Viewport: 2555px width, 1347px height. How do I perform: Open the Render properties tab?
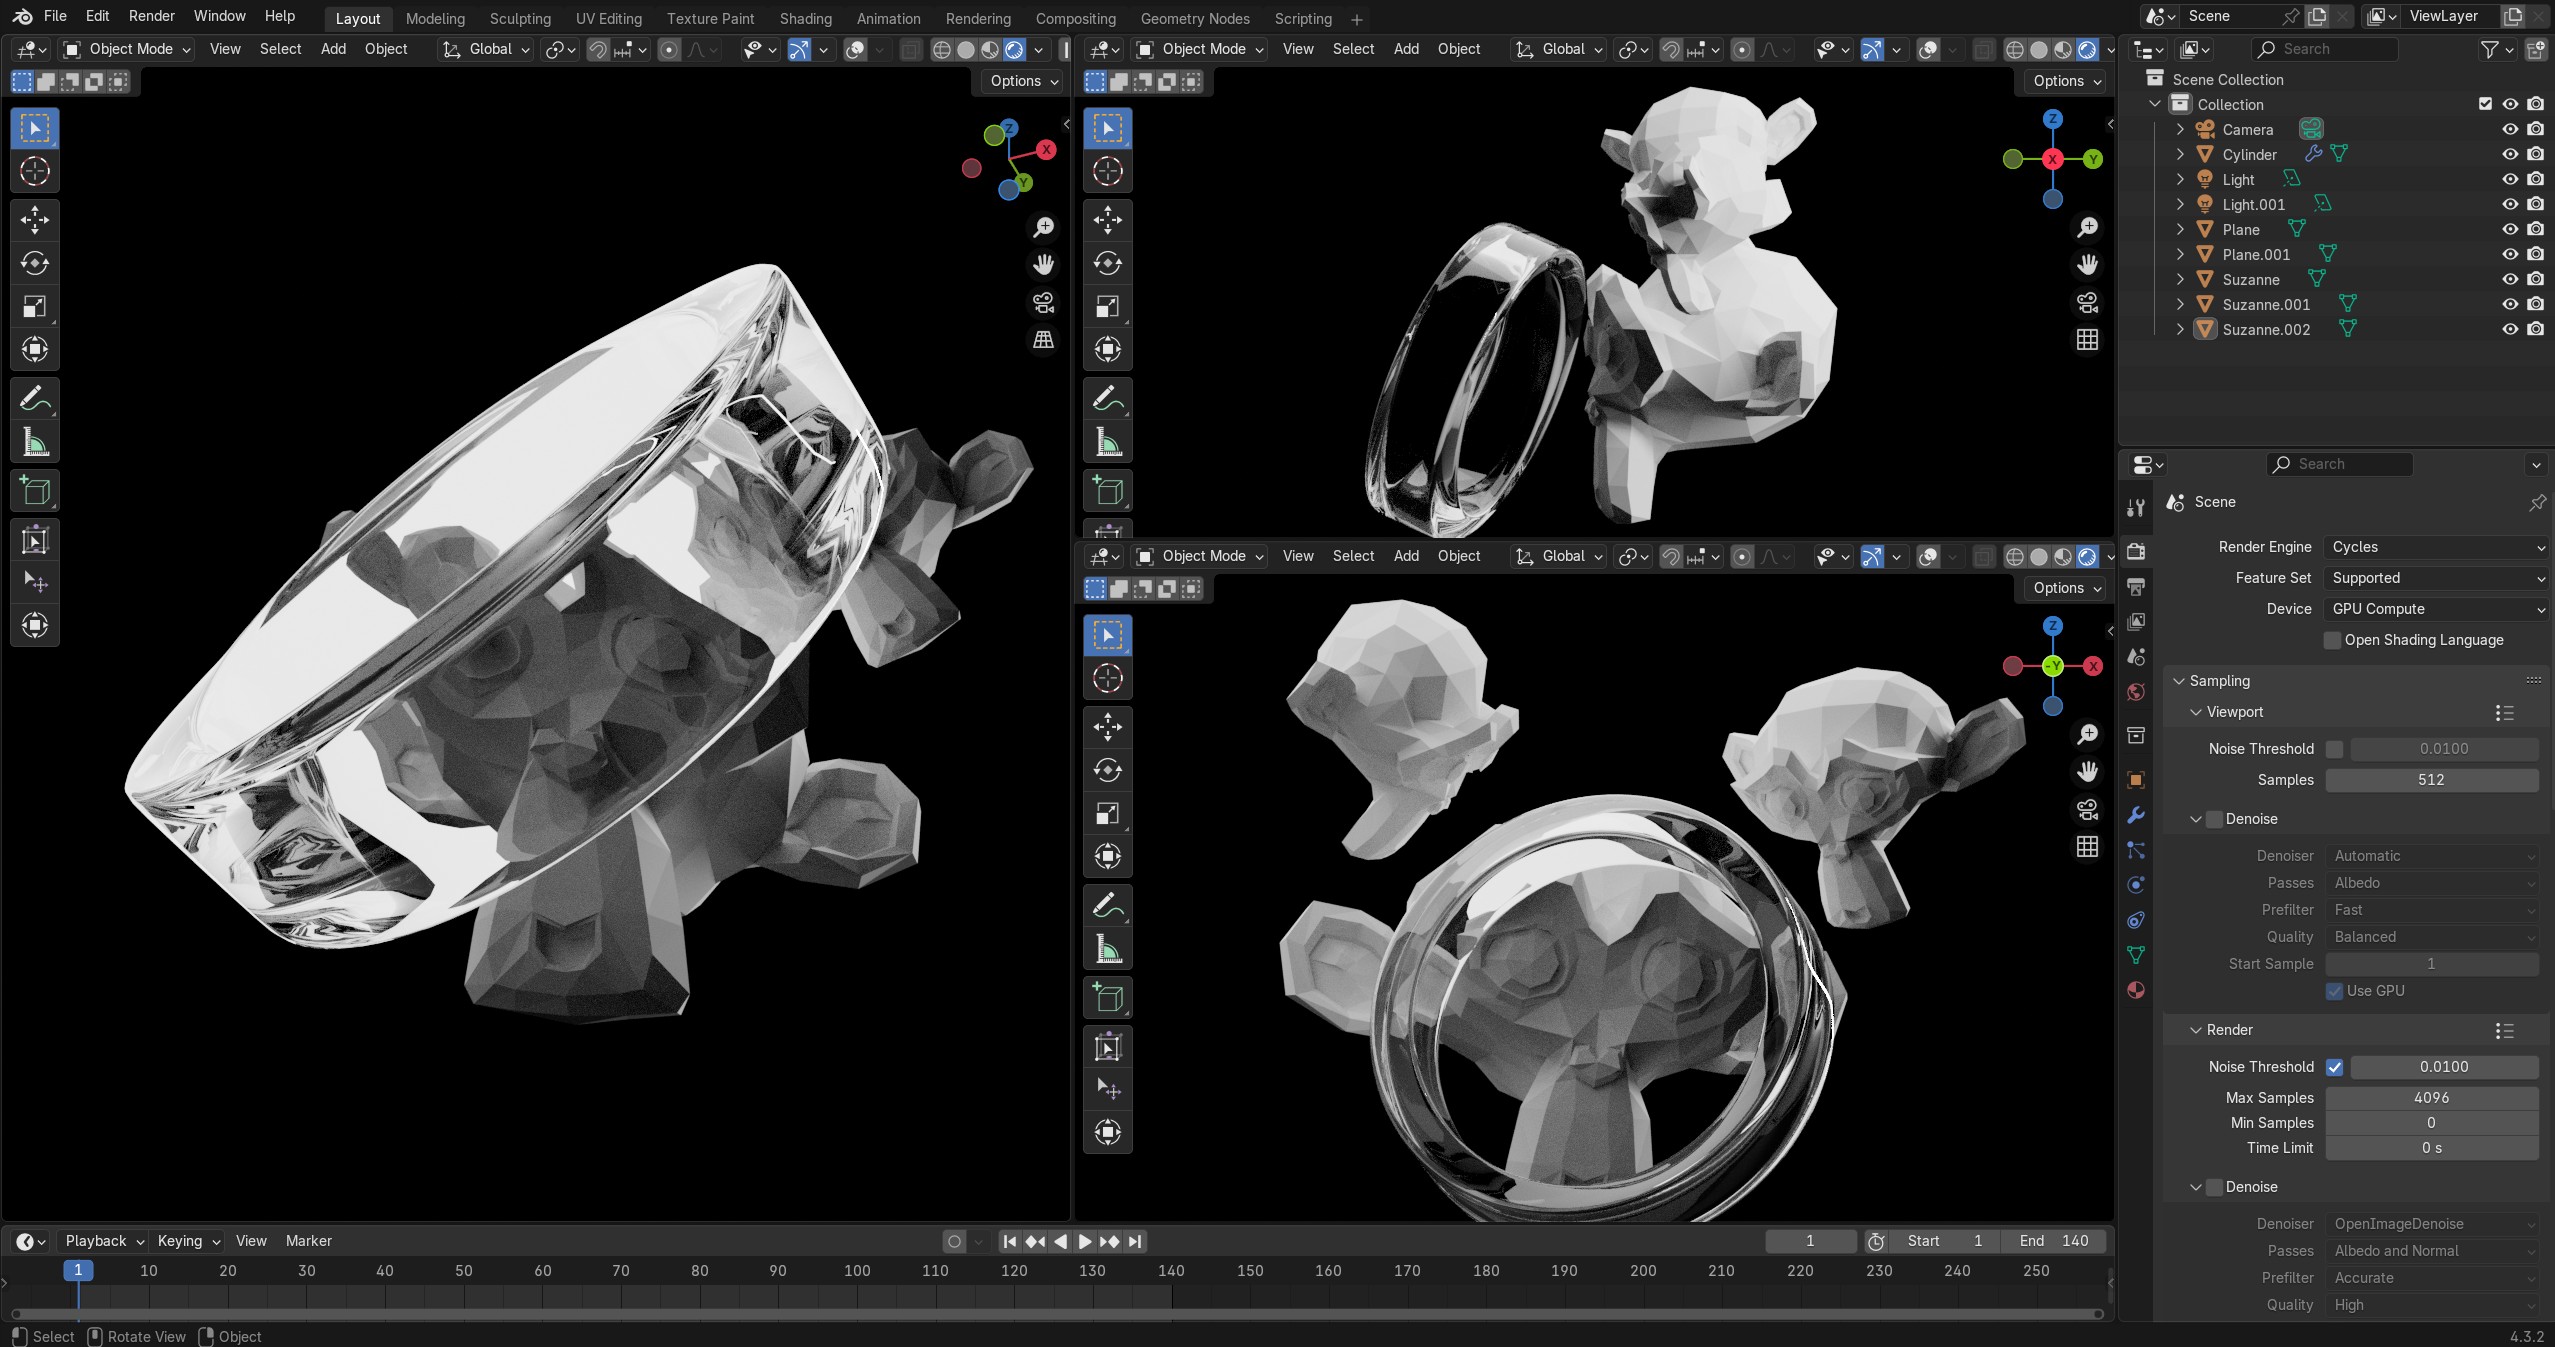[x=2136, y=551]
